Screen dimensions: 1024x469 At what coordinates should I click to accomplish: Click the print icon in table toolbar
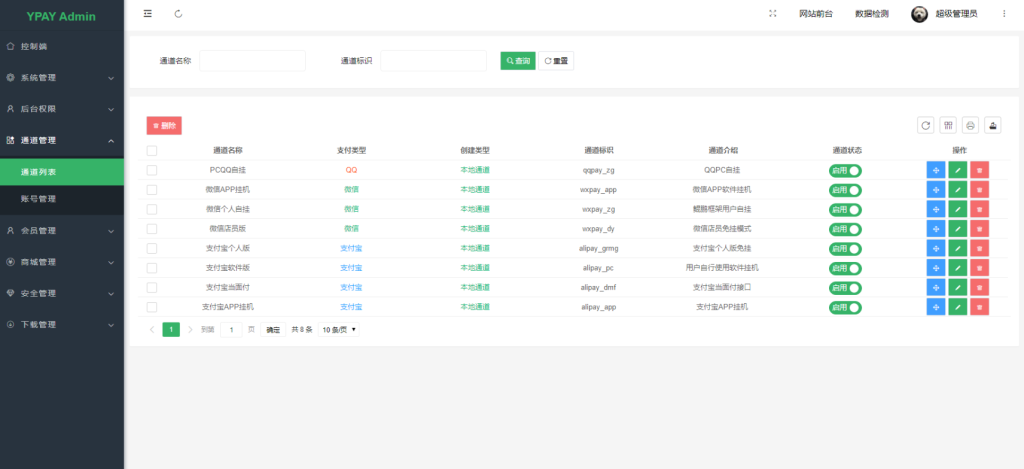coord(970,125)
